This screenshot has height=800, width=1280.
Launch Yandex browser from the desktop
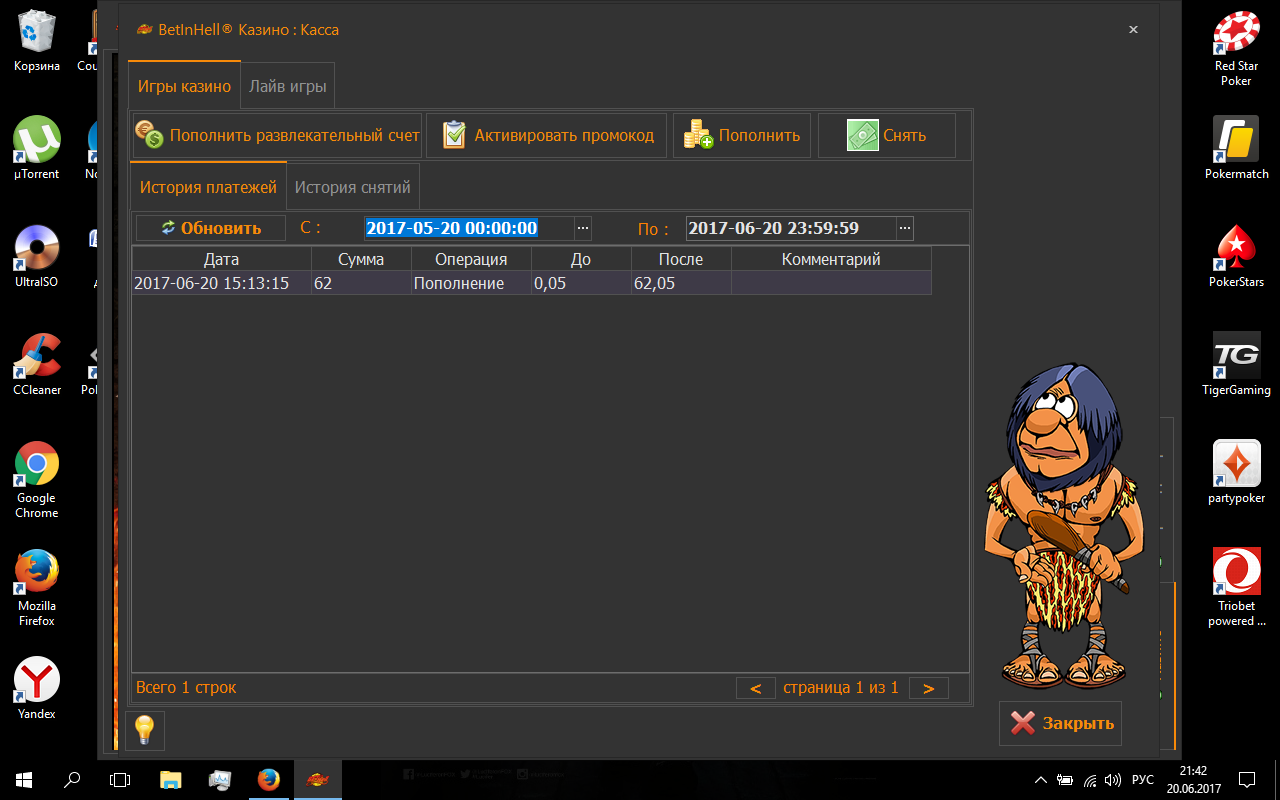click(x=37, y=681)
